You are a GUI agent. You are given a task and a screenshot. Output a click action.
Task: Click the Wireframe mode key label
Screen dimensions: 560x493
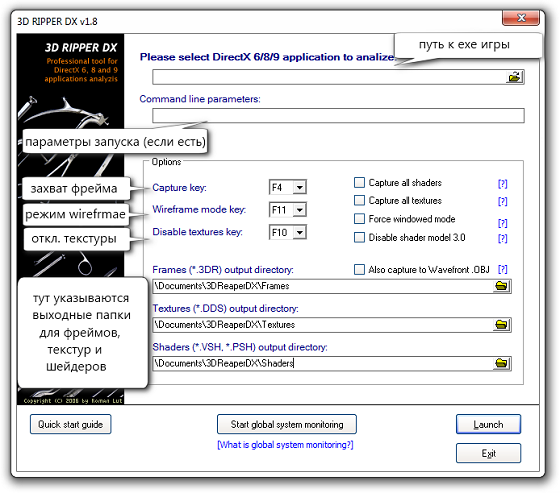[199, 209]
